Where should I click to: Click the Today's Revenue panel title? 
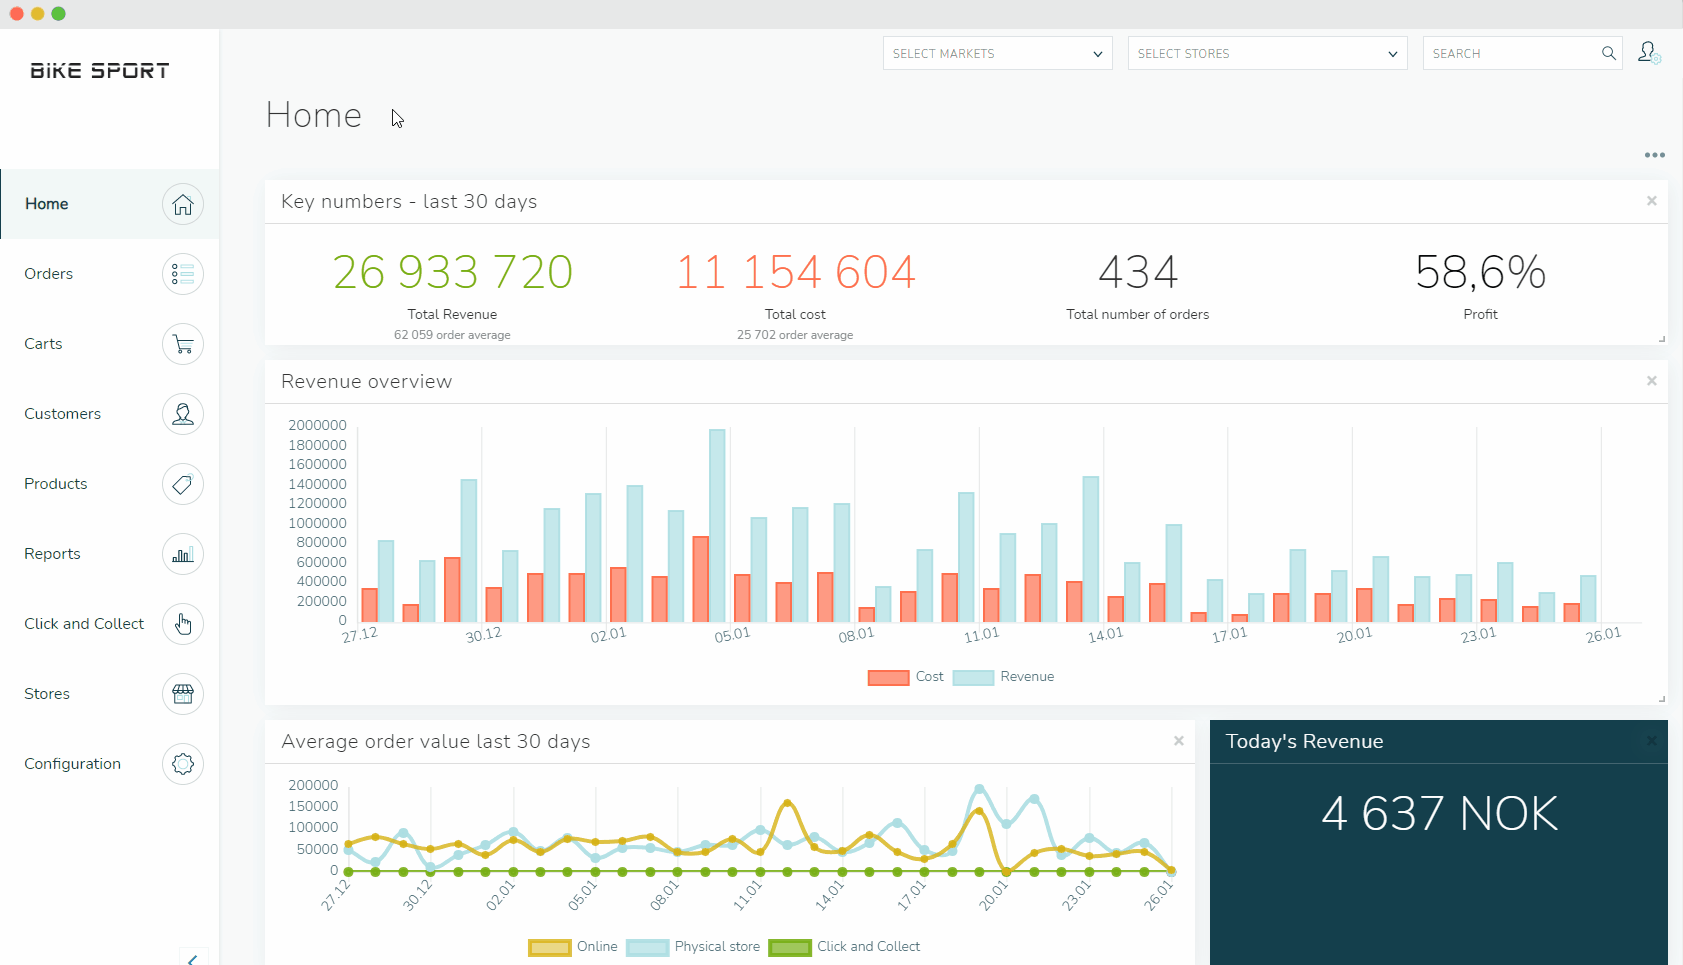point(1304,741)
